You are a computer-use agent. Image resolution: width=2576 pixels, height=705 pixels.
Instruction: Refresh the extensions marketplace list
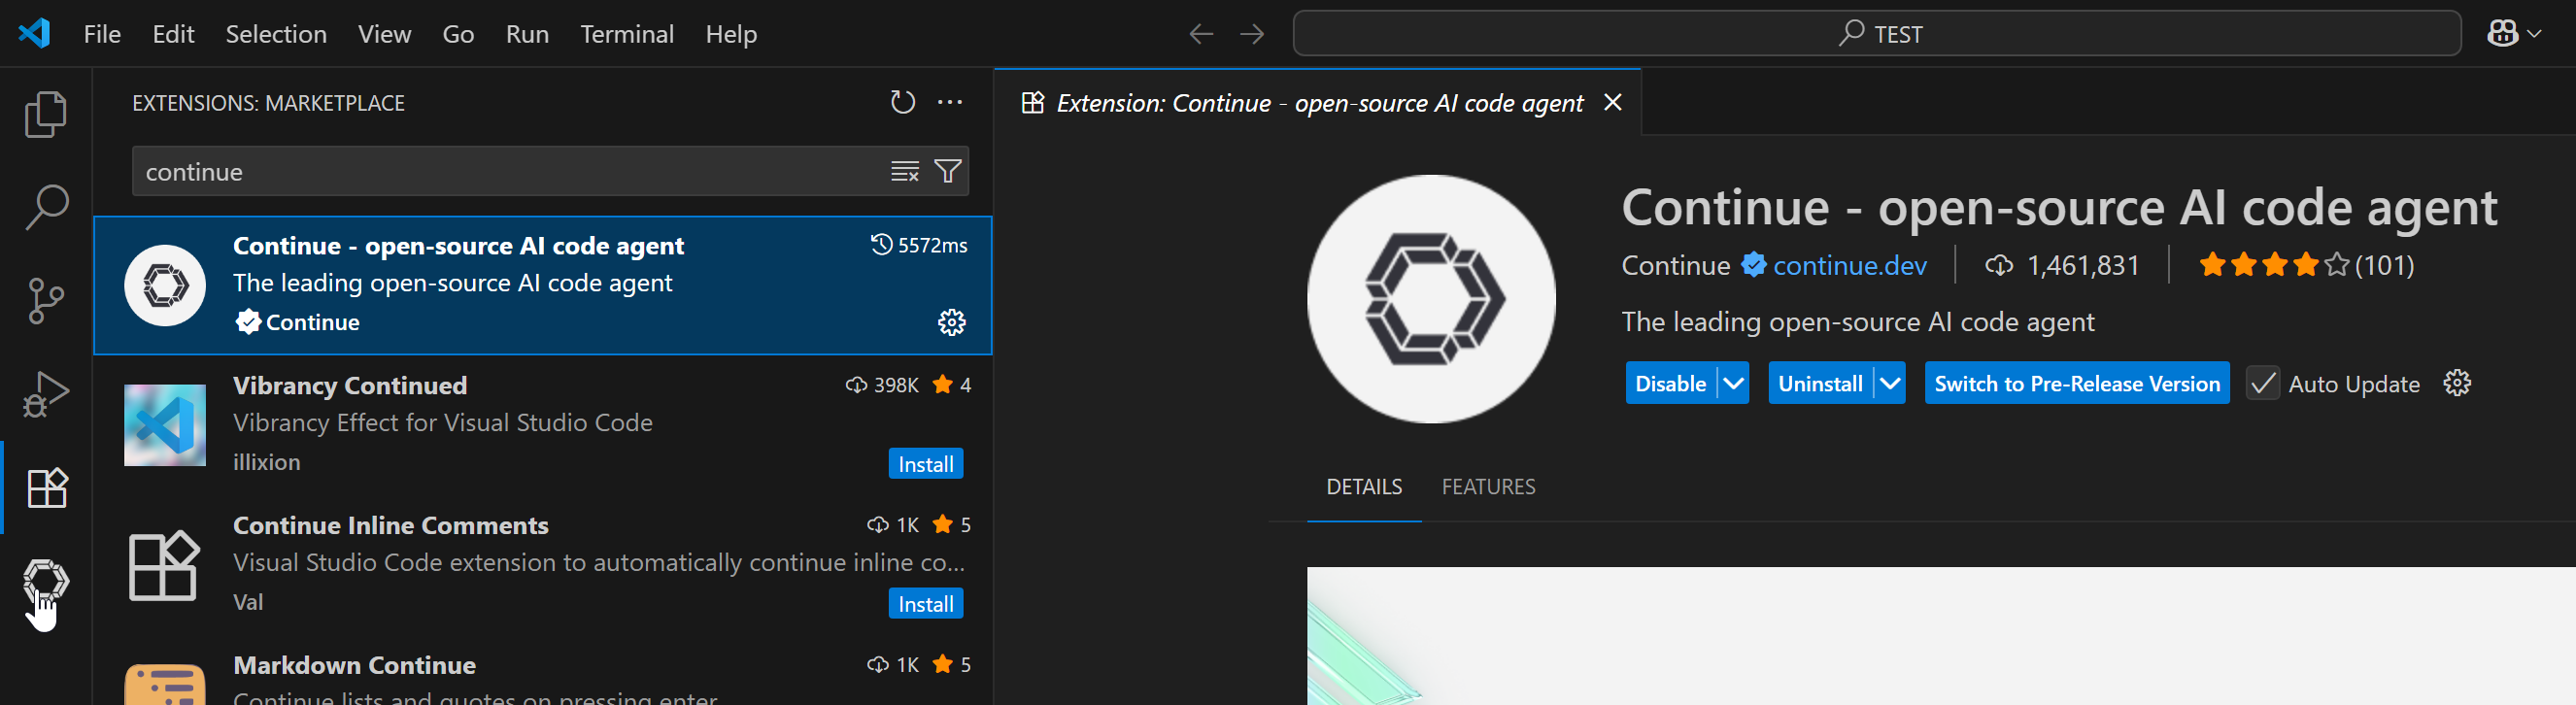pos(902,103)
